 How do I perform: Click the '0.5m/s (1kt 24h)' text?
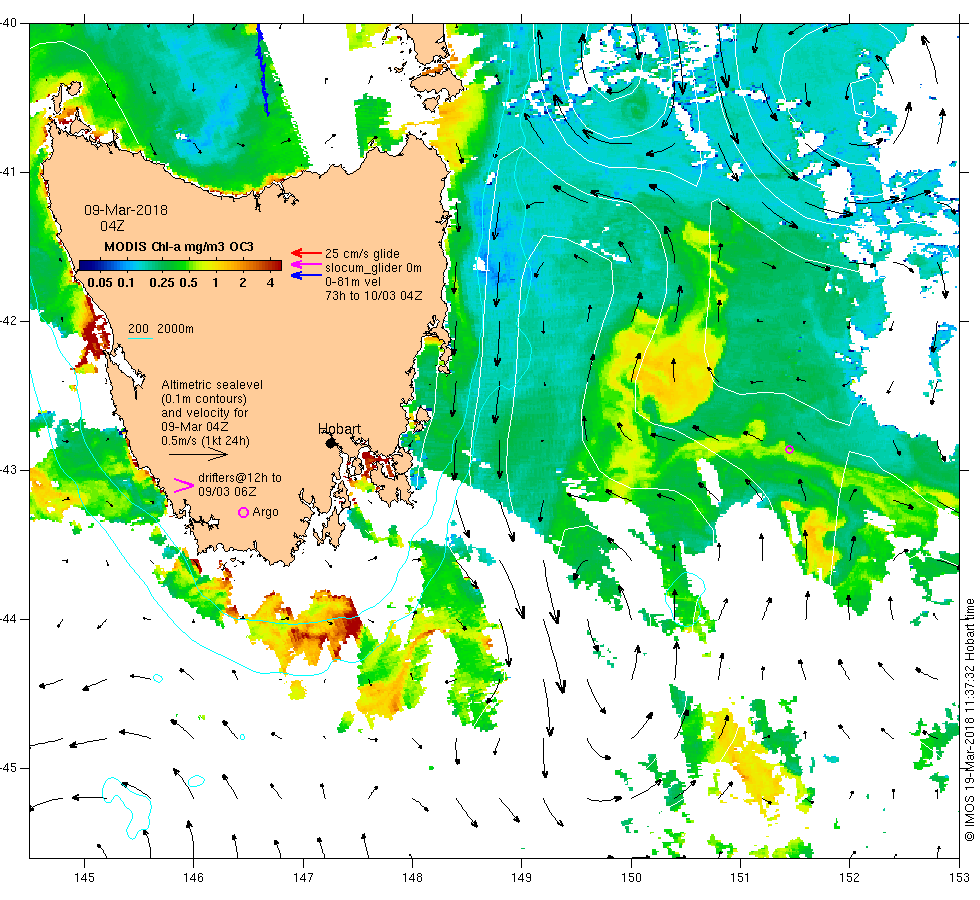pos(206,441)
